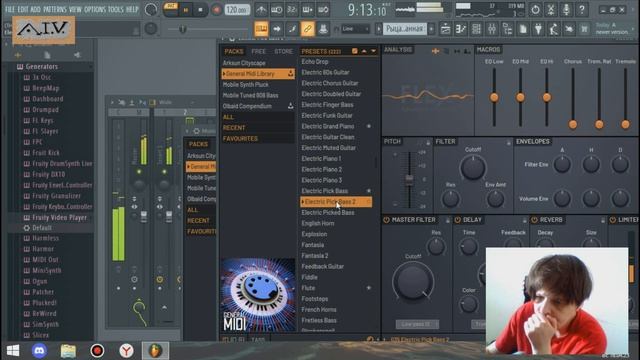Screen dimensions: 640x360
Task: Open the presets header dropdown arrow
Action: pos(373,51)
